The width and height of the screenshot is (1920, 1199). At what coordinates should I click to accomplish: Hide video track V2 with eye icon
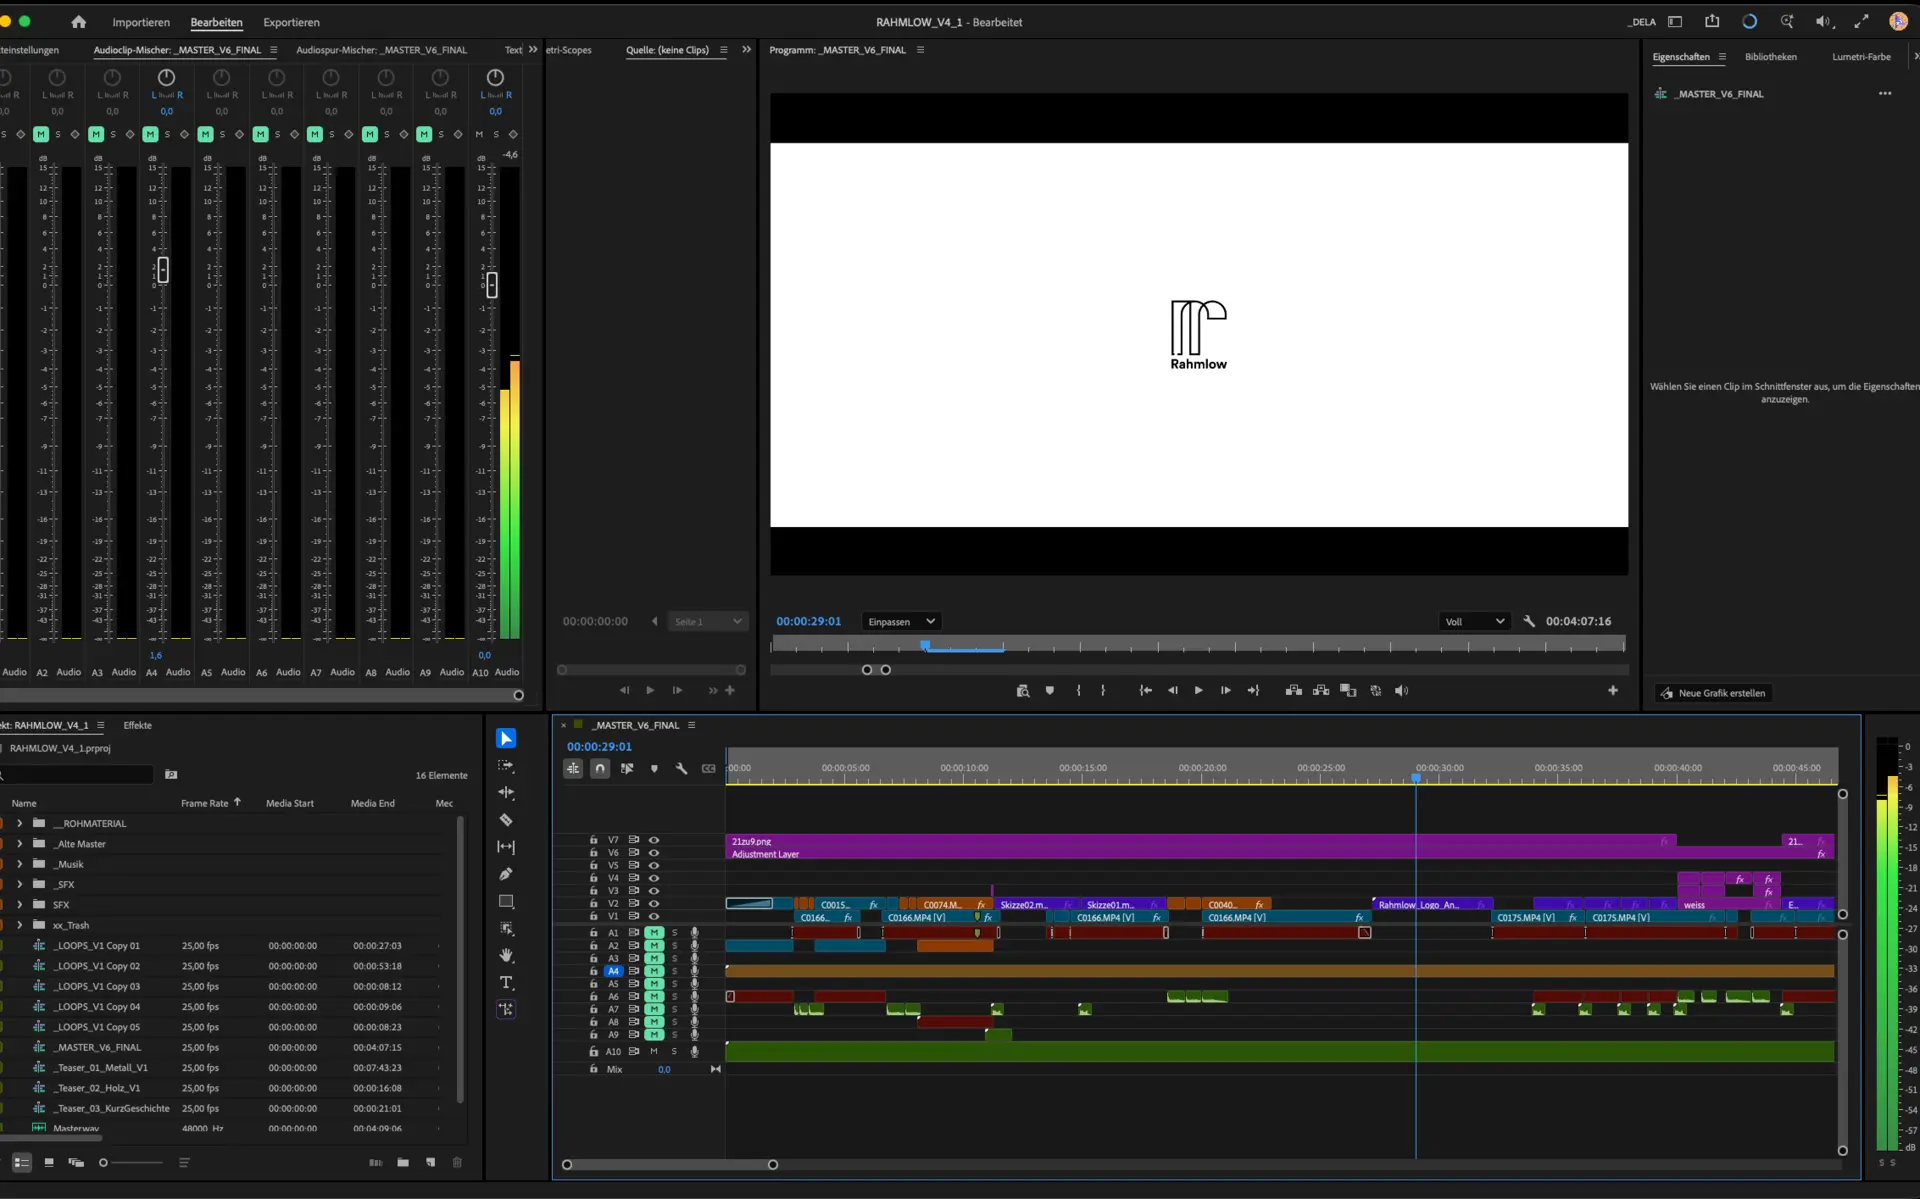tap(654, 903)
